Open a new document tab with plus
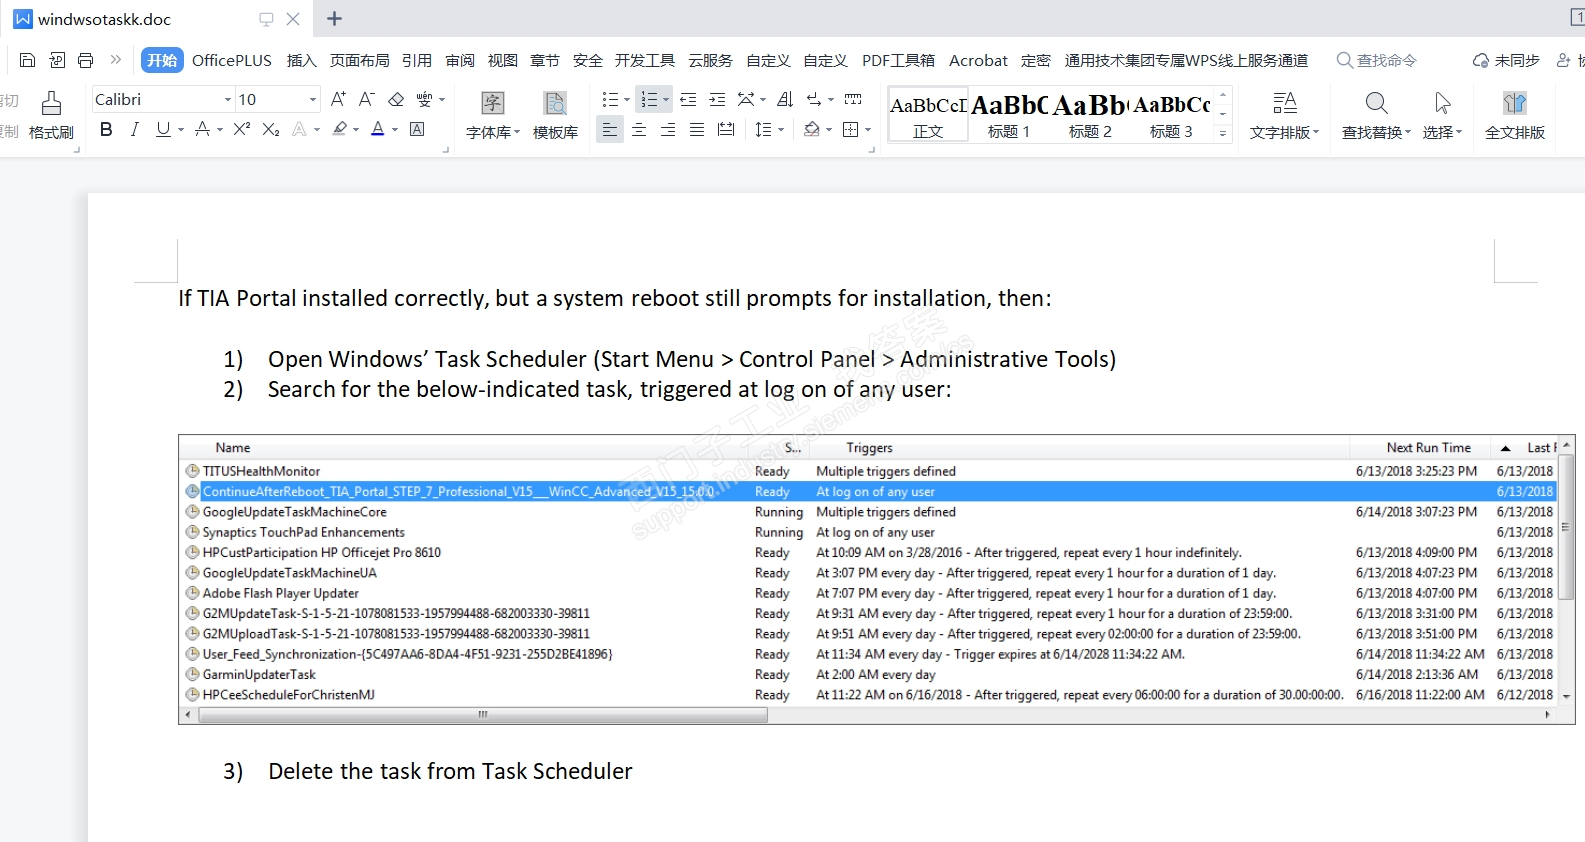1585x842 pixels. [x=335, y=19]
